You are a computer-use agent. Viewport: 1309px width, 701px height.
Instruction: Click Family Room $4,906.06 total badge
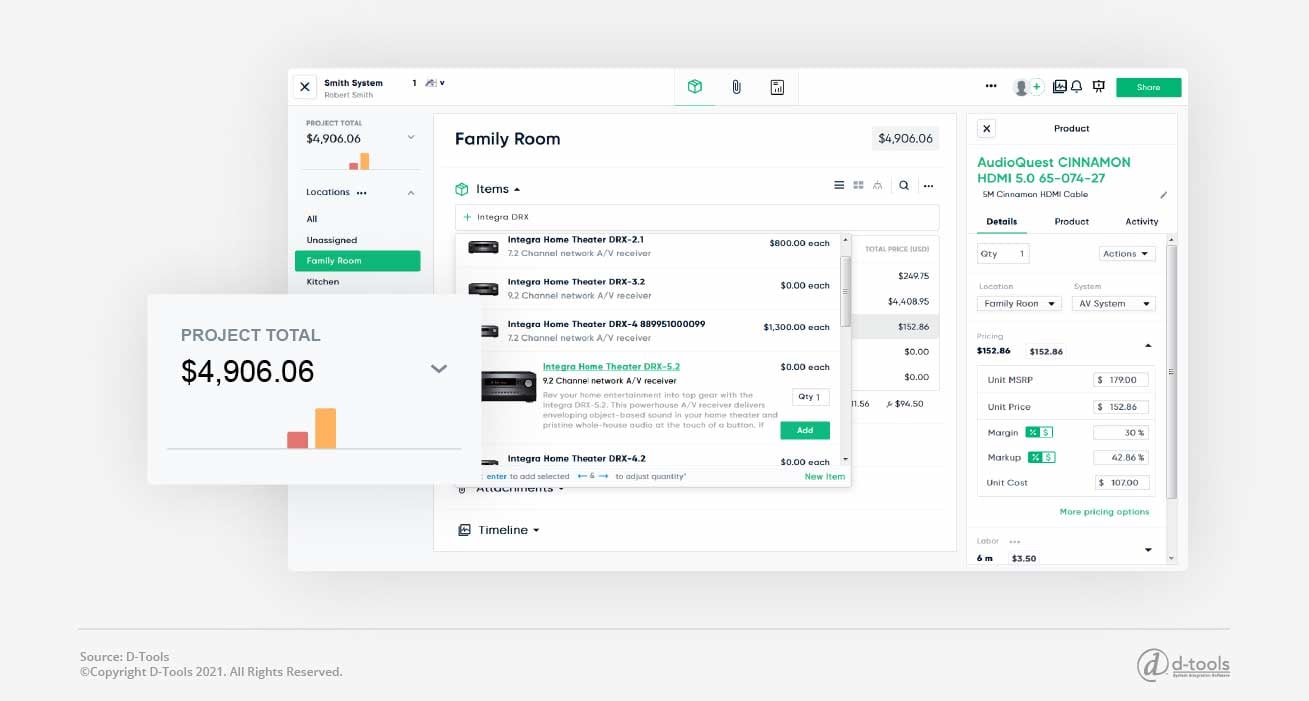[905, 139]
